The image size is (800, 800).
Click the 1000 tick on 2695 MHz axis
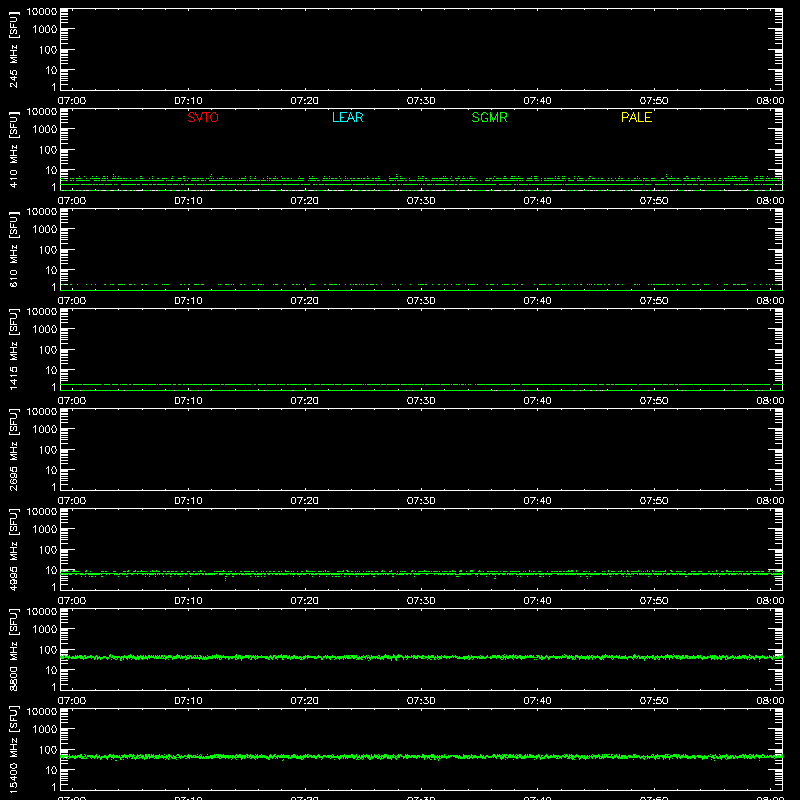(44, 430)
